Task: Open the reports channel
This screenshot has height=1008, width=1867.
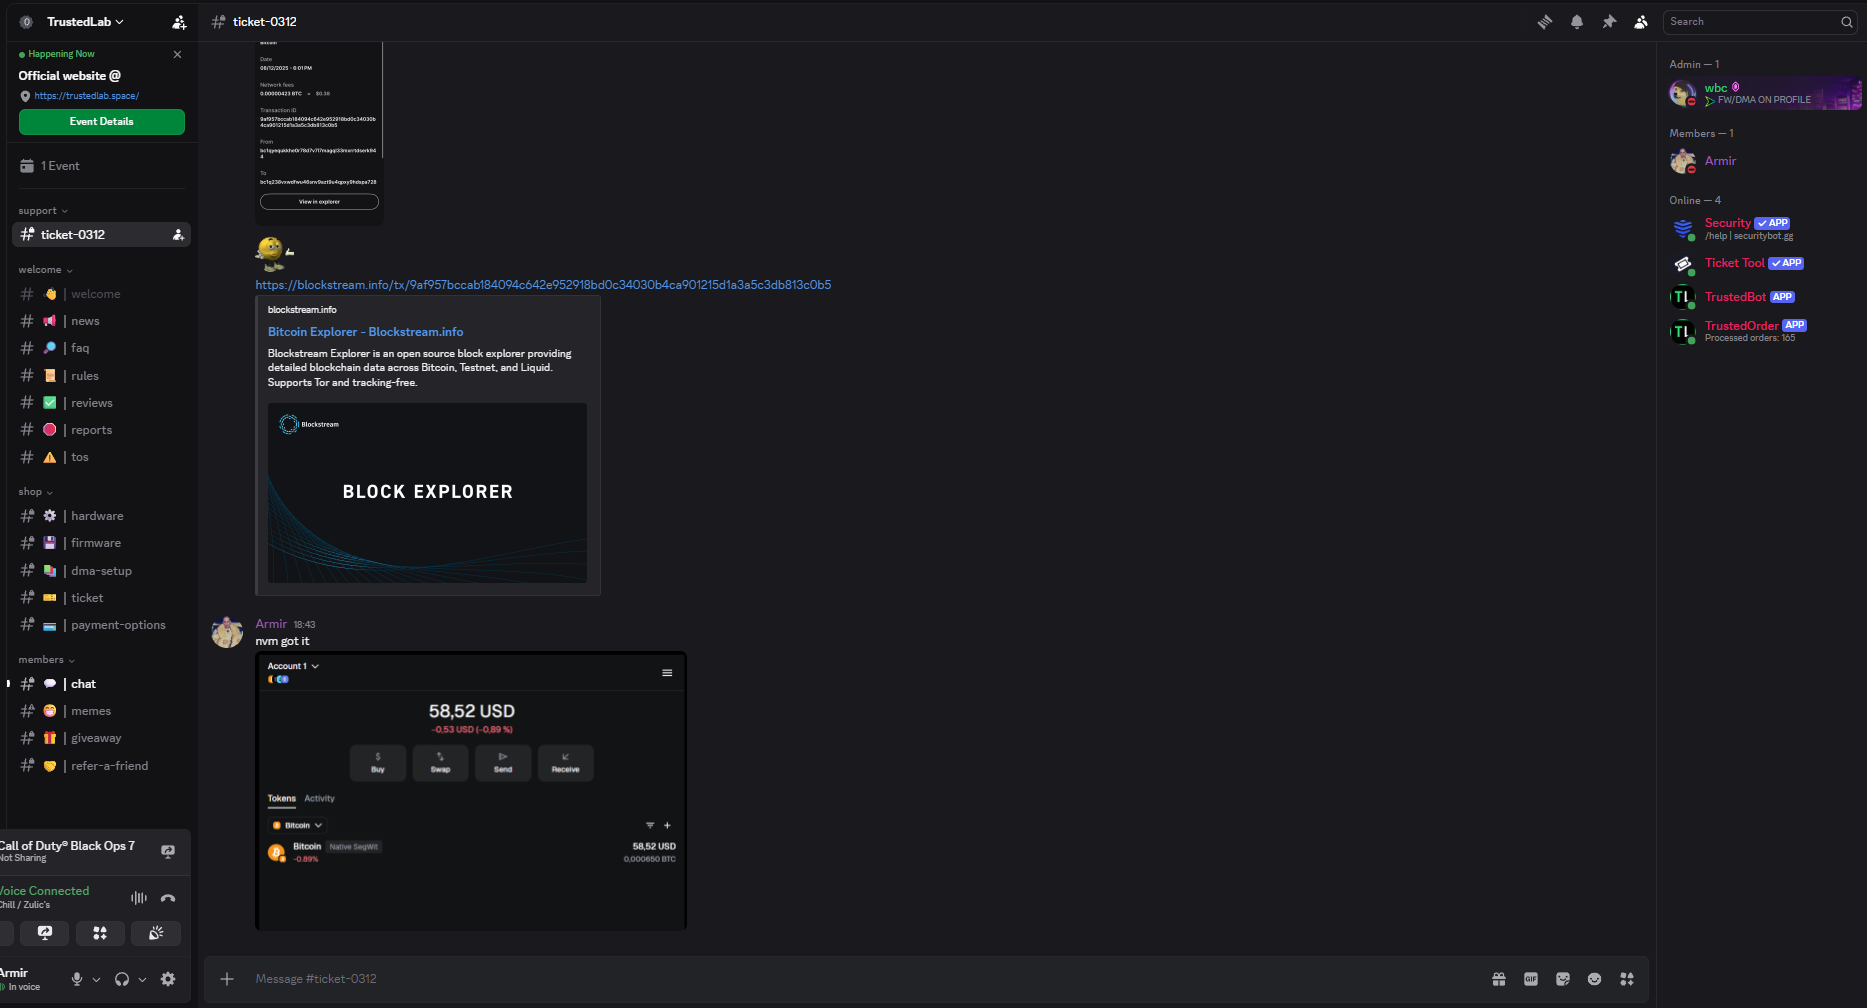Action: (x=102, y=430)
